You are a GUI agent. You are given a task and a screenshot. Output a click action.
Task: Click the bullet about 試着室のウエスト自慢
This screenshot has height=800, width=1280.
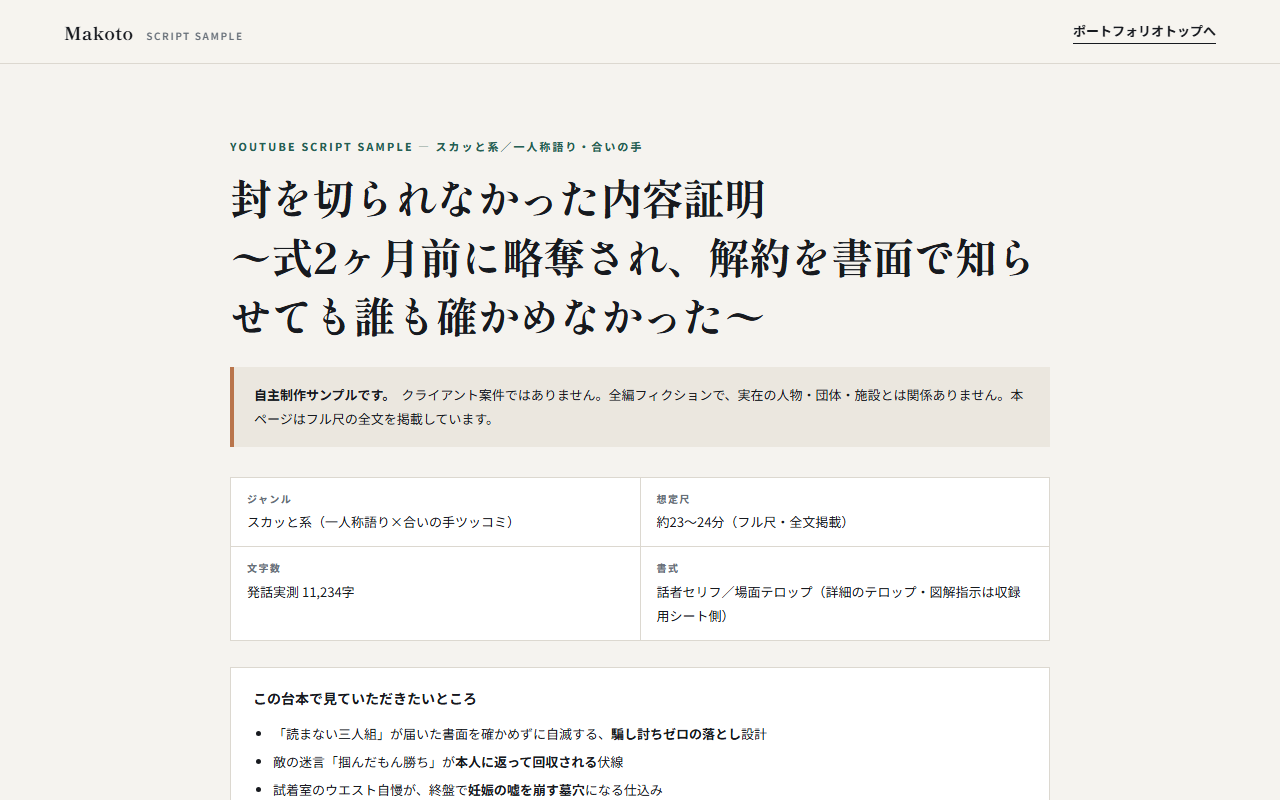pos(468,790)
